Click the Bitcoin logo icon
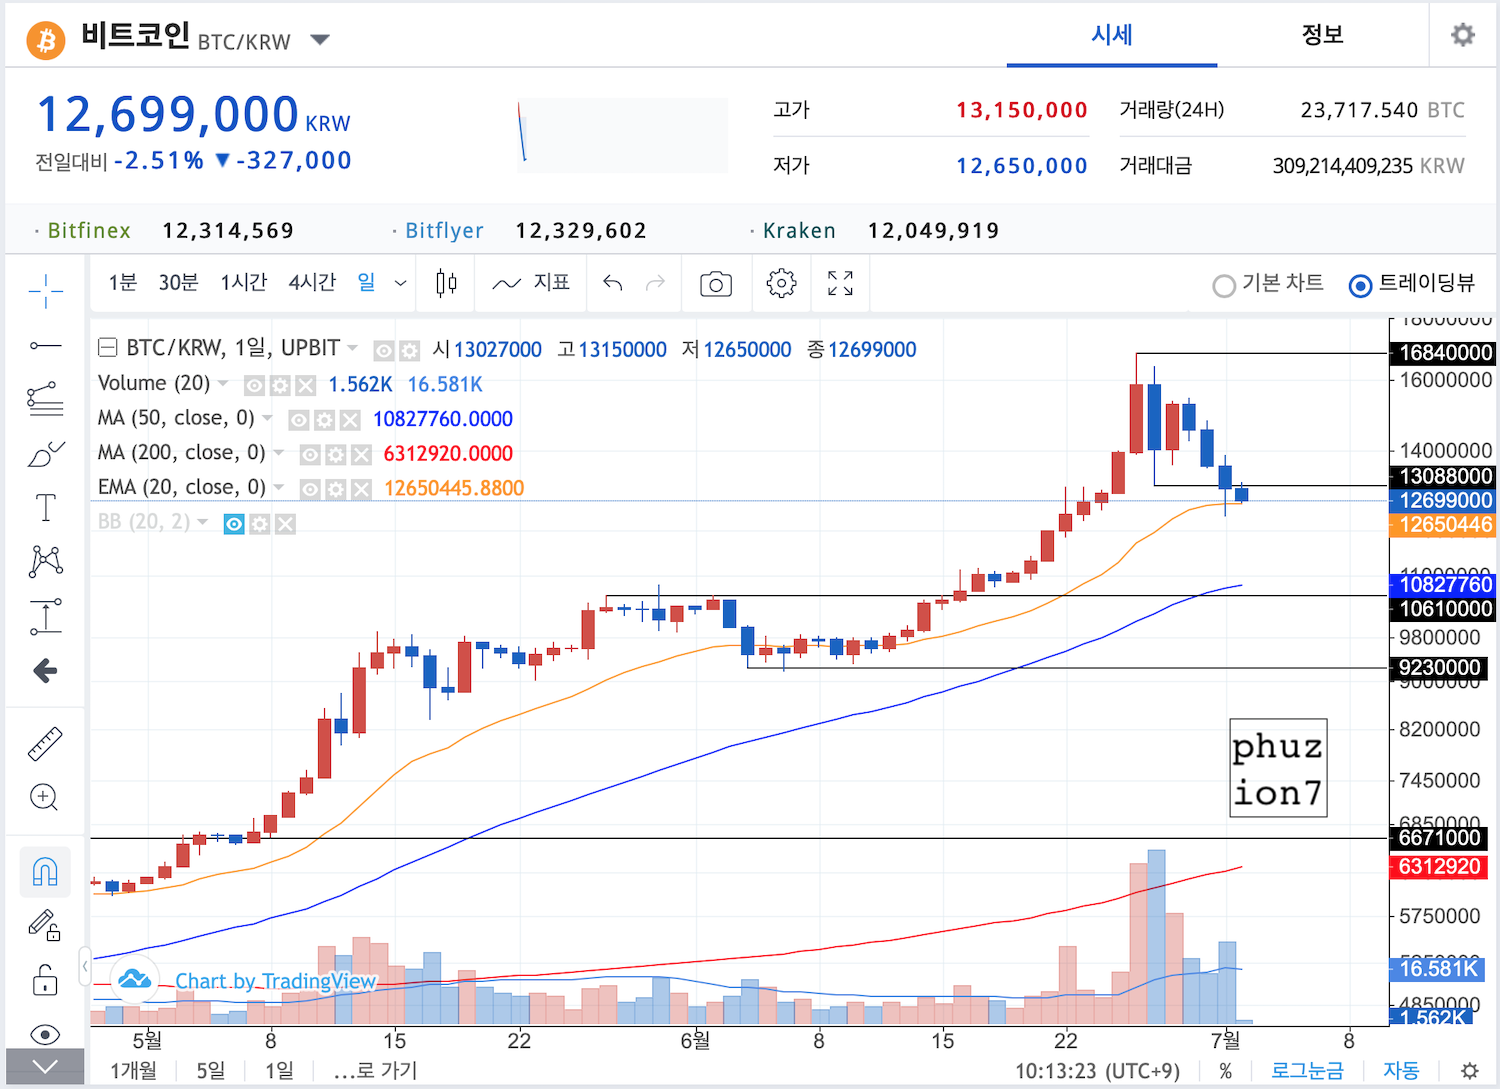 pyautogui.click(x=46, y=40)
